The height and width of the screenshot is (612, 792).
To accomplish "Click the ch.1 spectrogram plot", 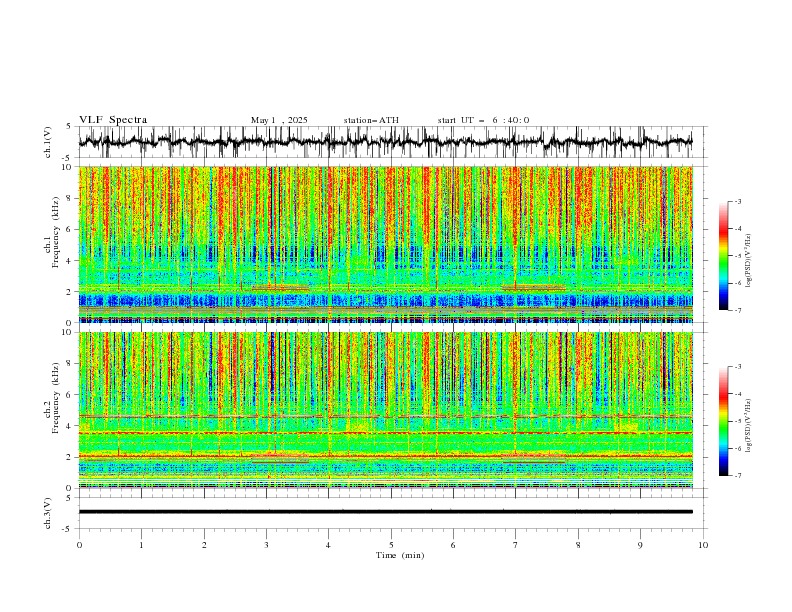I will pos(386,244).
